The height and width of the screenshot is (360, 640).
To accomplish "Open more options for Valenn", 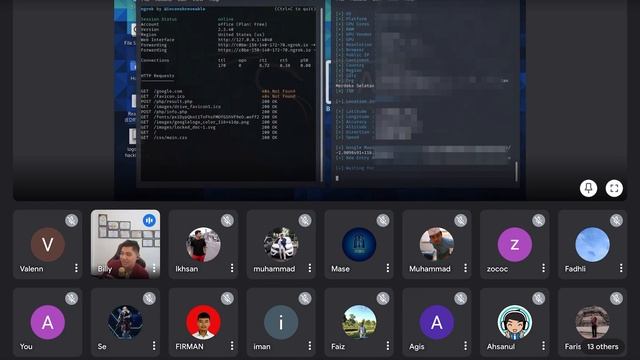I will point(76,268).
